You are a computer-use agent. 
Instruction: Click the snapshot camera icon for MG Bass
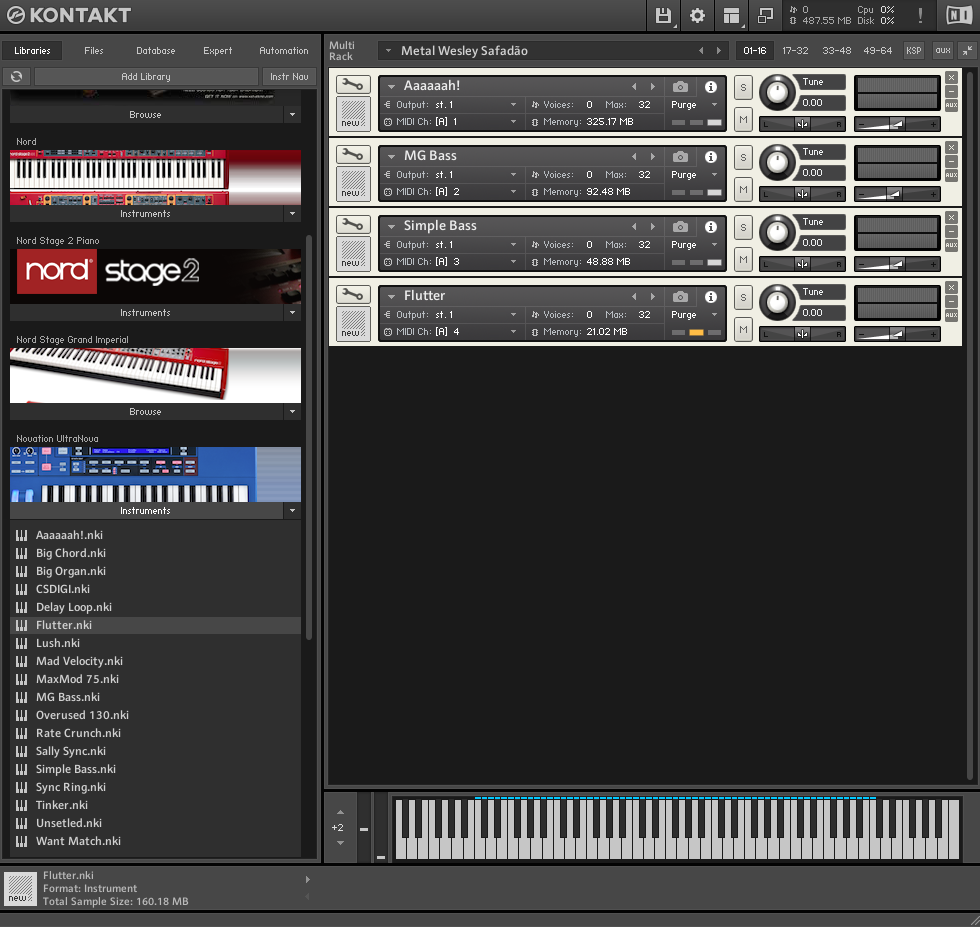click(680, 157)
